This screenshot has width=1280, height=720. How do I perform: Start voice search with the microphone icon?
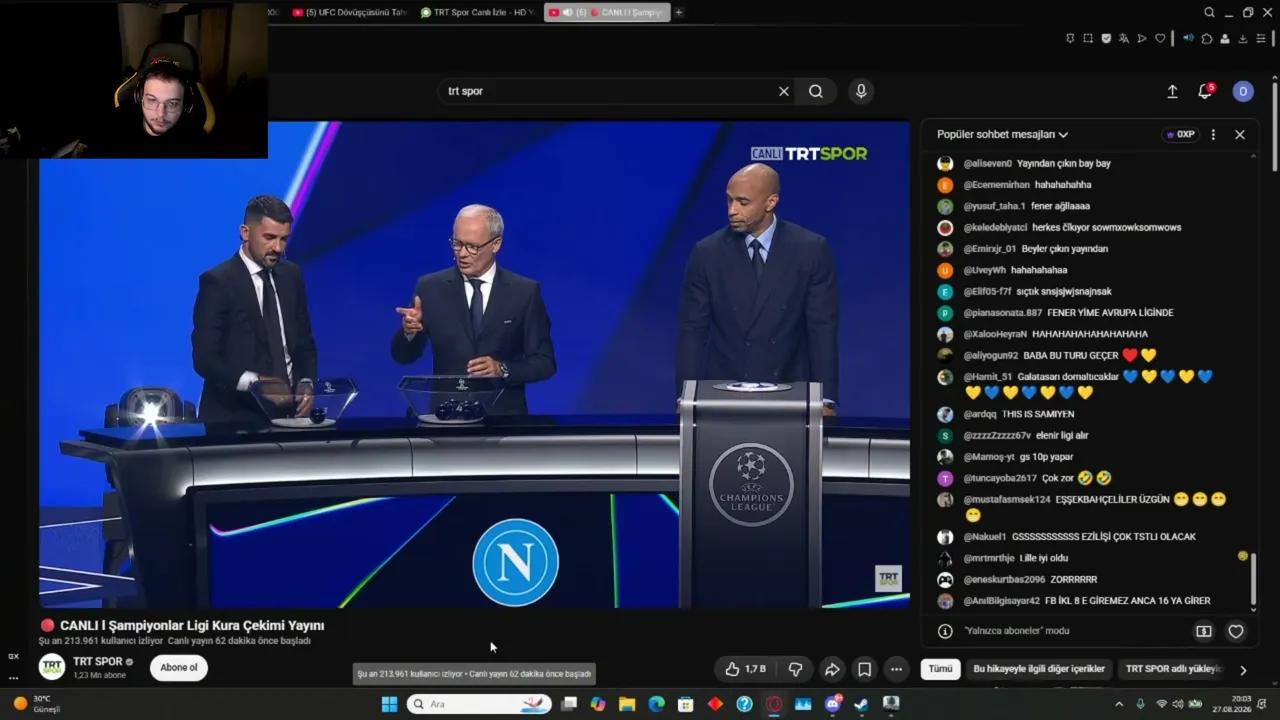(x=861, y=91)
